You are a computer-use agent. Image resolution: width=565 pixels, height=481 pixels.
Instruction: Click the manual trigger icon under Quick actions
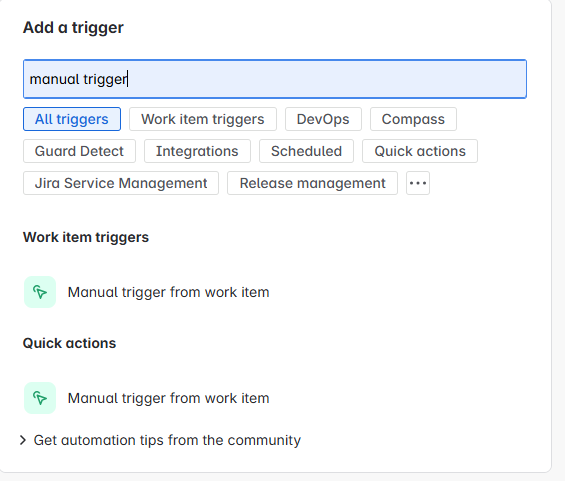[40, 398]
